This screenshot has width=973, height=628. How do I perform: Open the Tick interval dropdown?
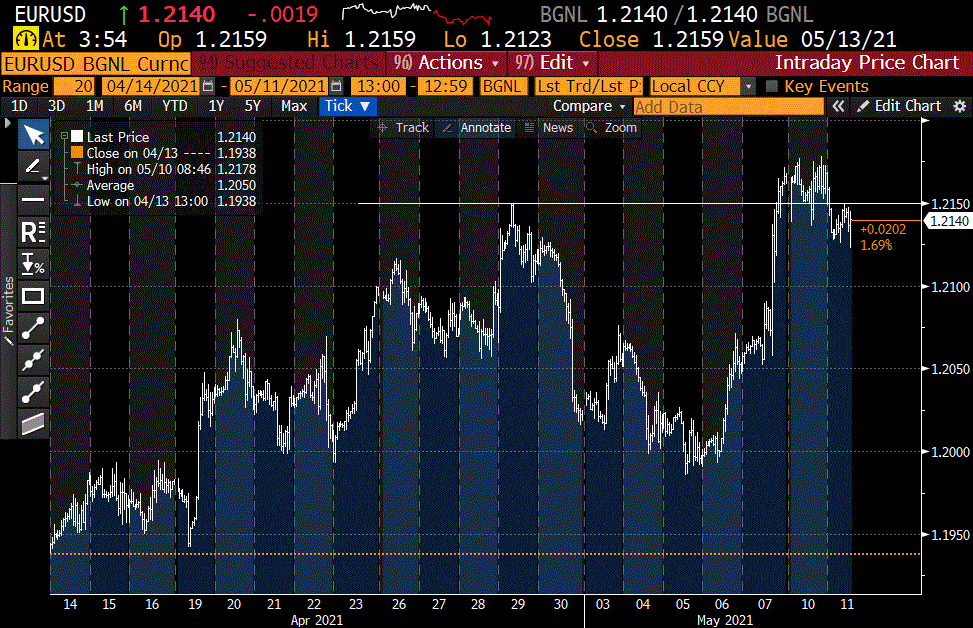pos(347,106)
